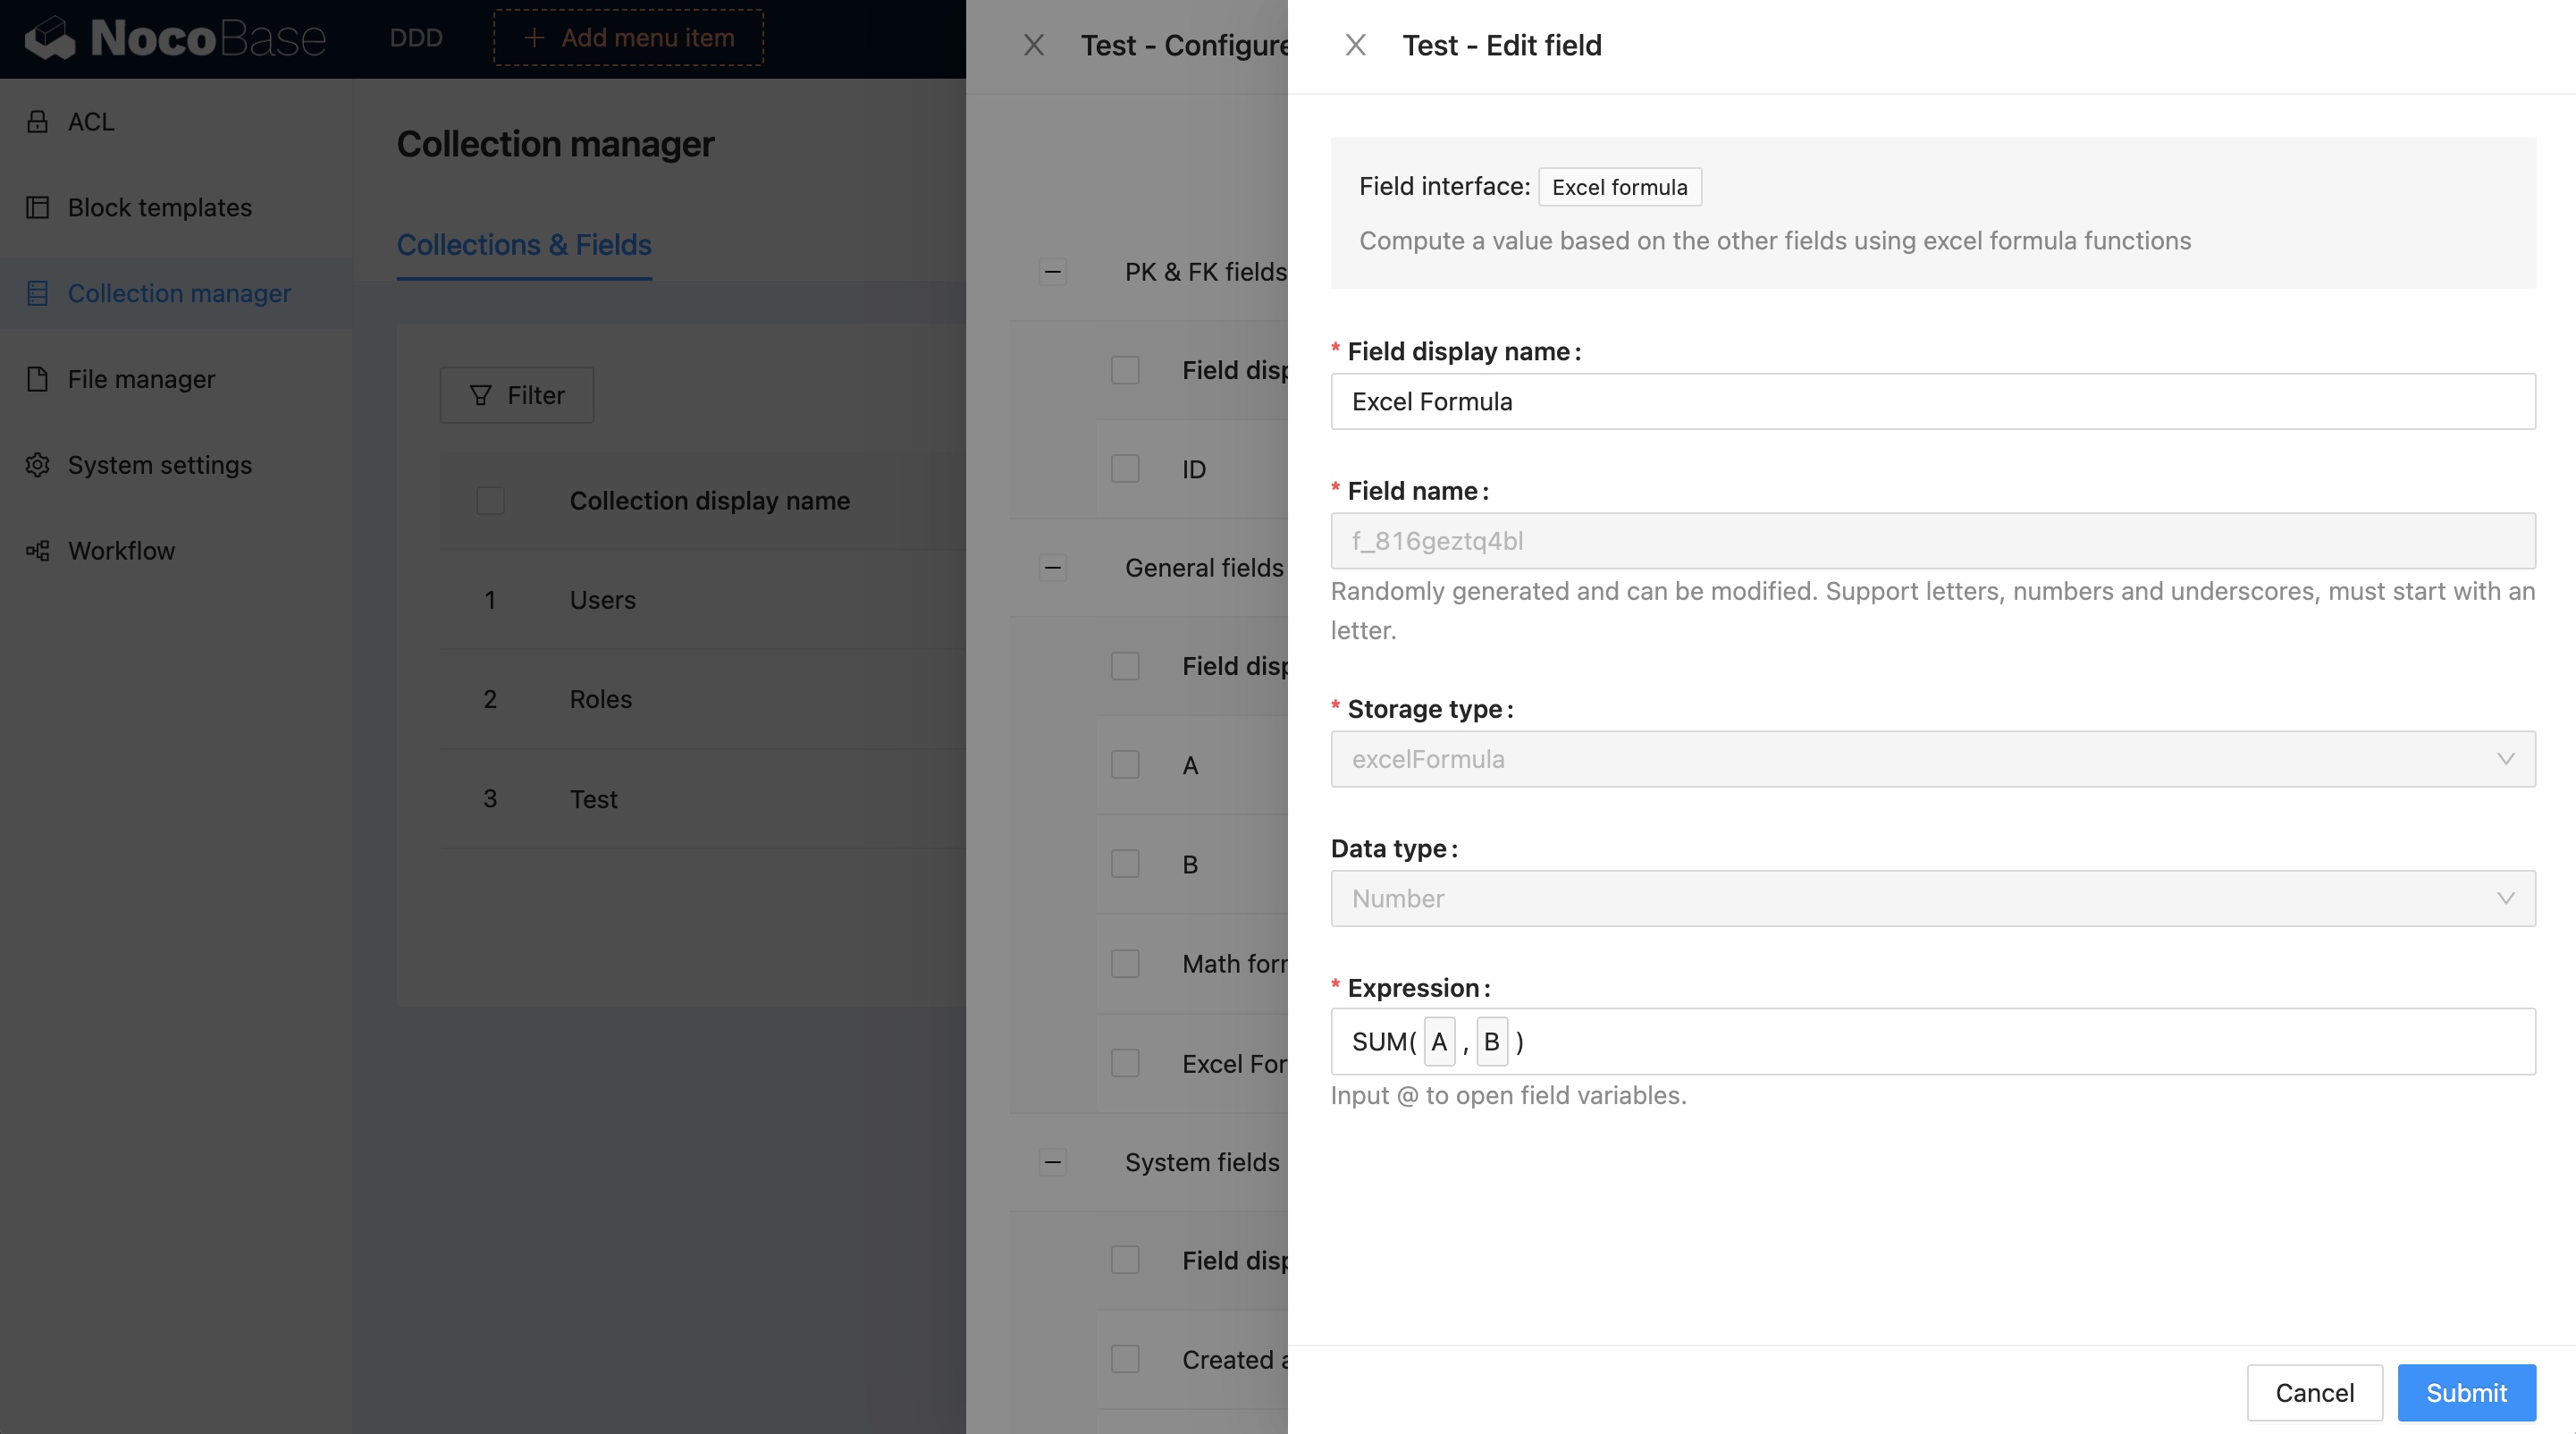
Task: Click the NocoBase logo
Action: click(176, 39)
